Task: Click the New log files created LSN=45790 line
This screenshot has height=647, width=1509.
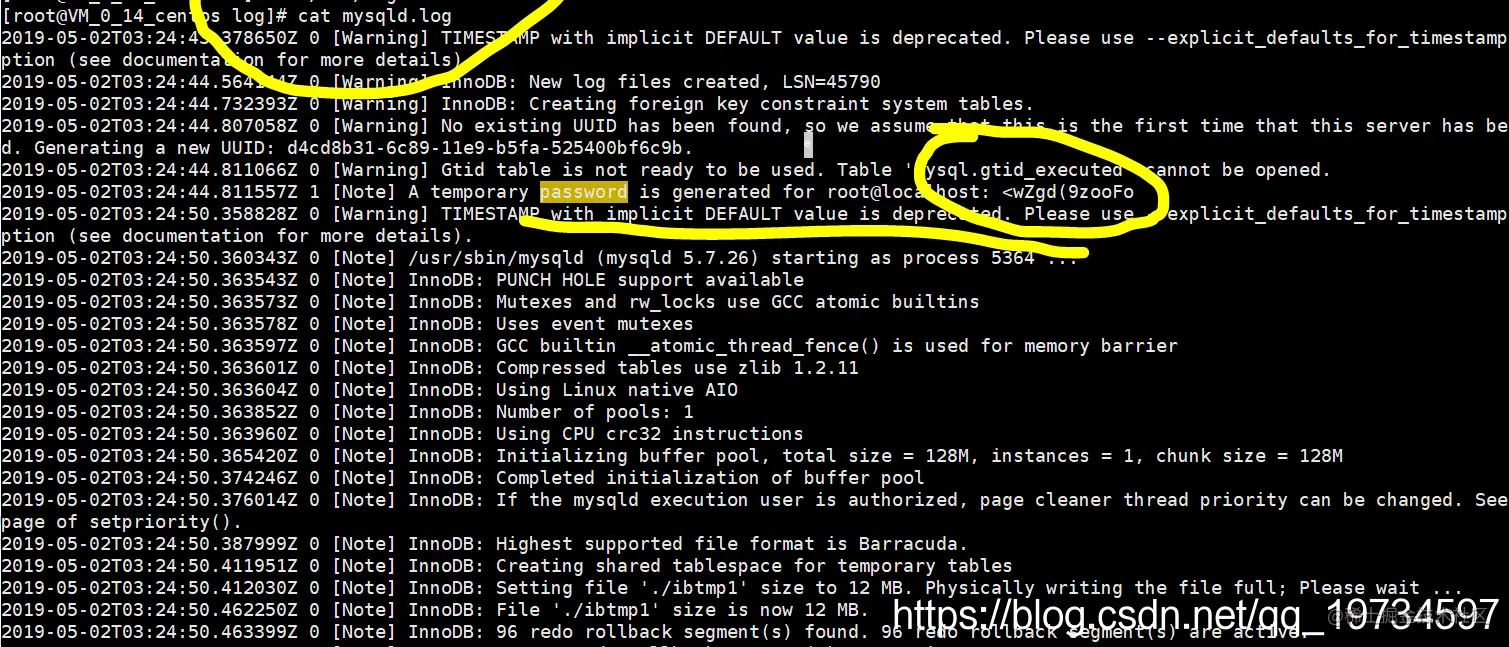Action: (441, 82)
